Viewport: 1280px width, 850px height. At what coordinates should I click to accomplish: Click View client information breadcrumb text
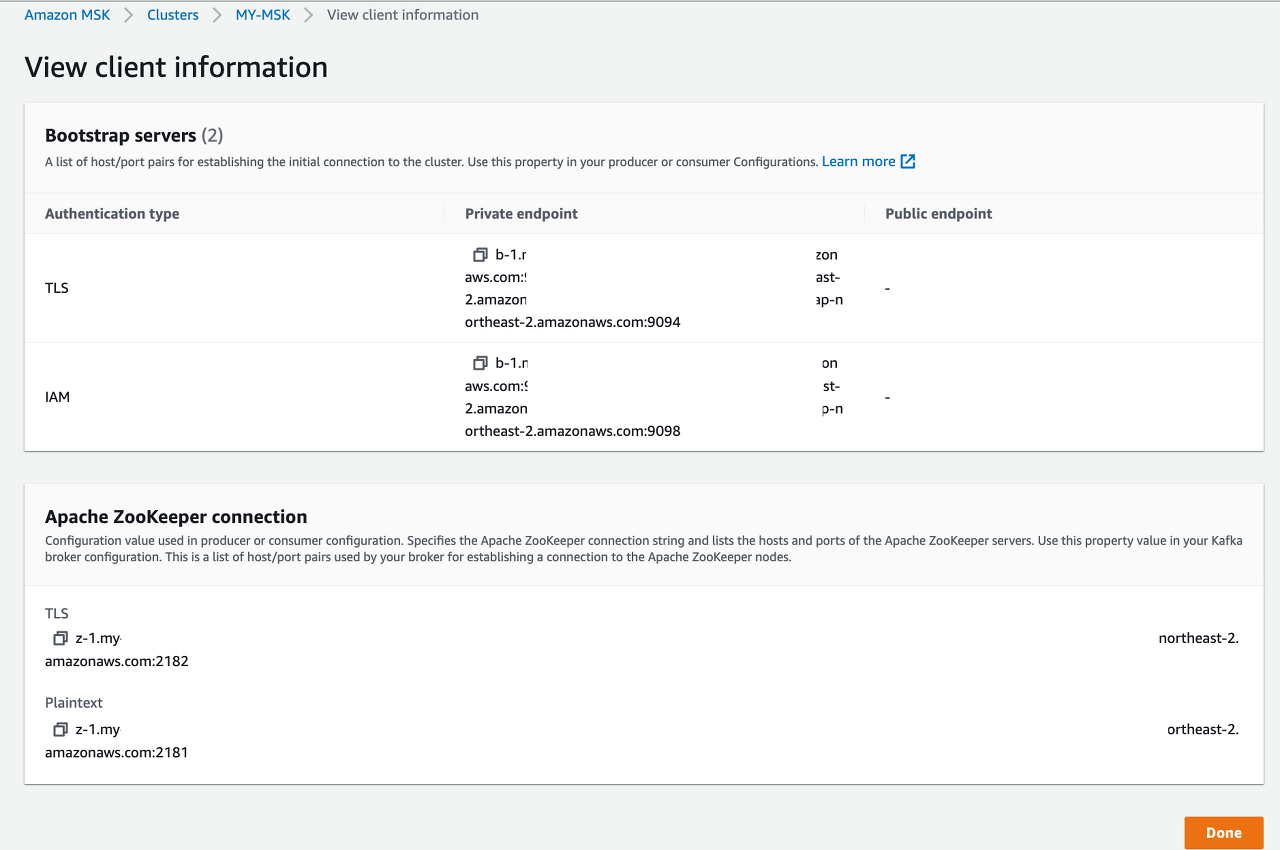pos(403,15)
